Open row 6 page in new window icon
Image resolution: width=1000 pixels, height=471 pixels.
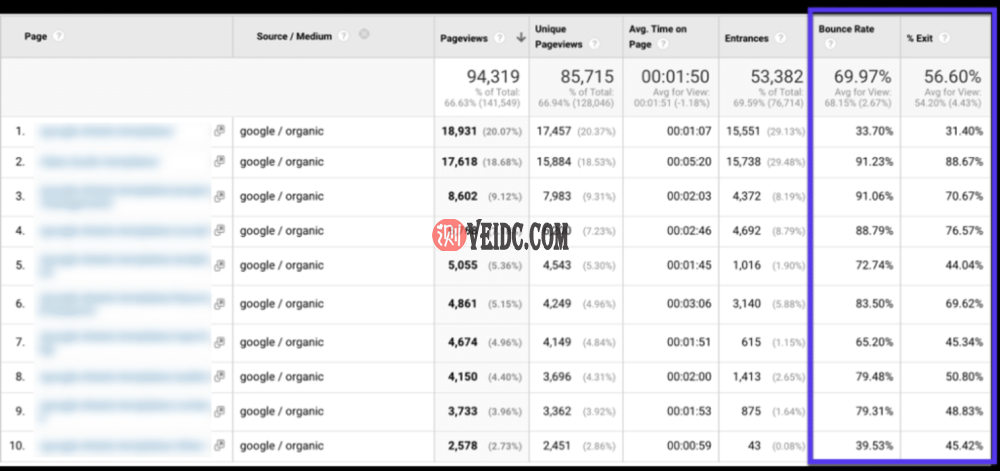(219, 303)
